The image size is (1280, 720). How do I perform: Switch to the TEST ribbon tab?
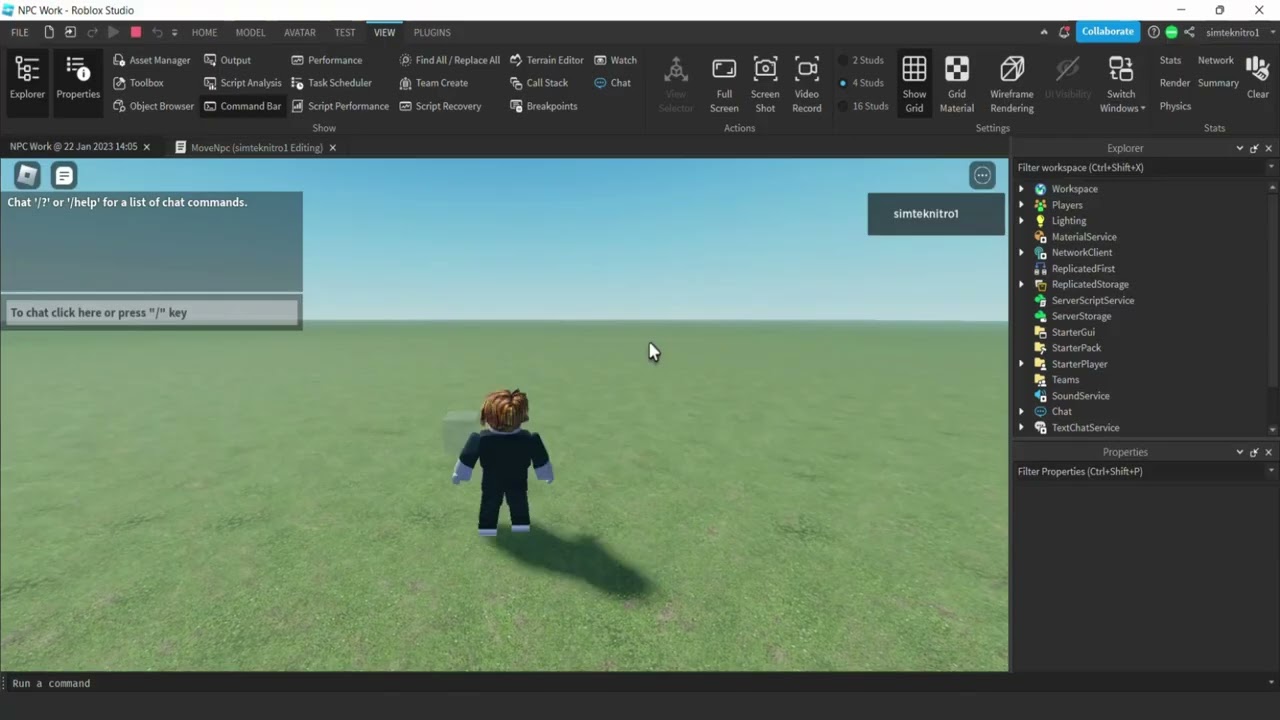click(x=345, y=32)
